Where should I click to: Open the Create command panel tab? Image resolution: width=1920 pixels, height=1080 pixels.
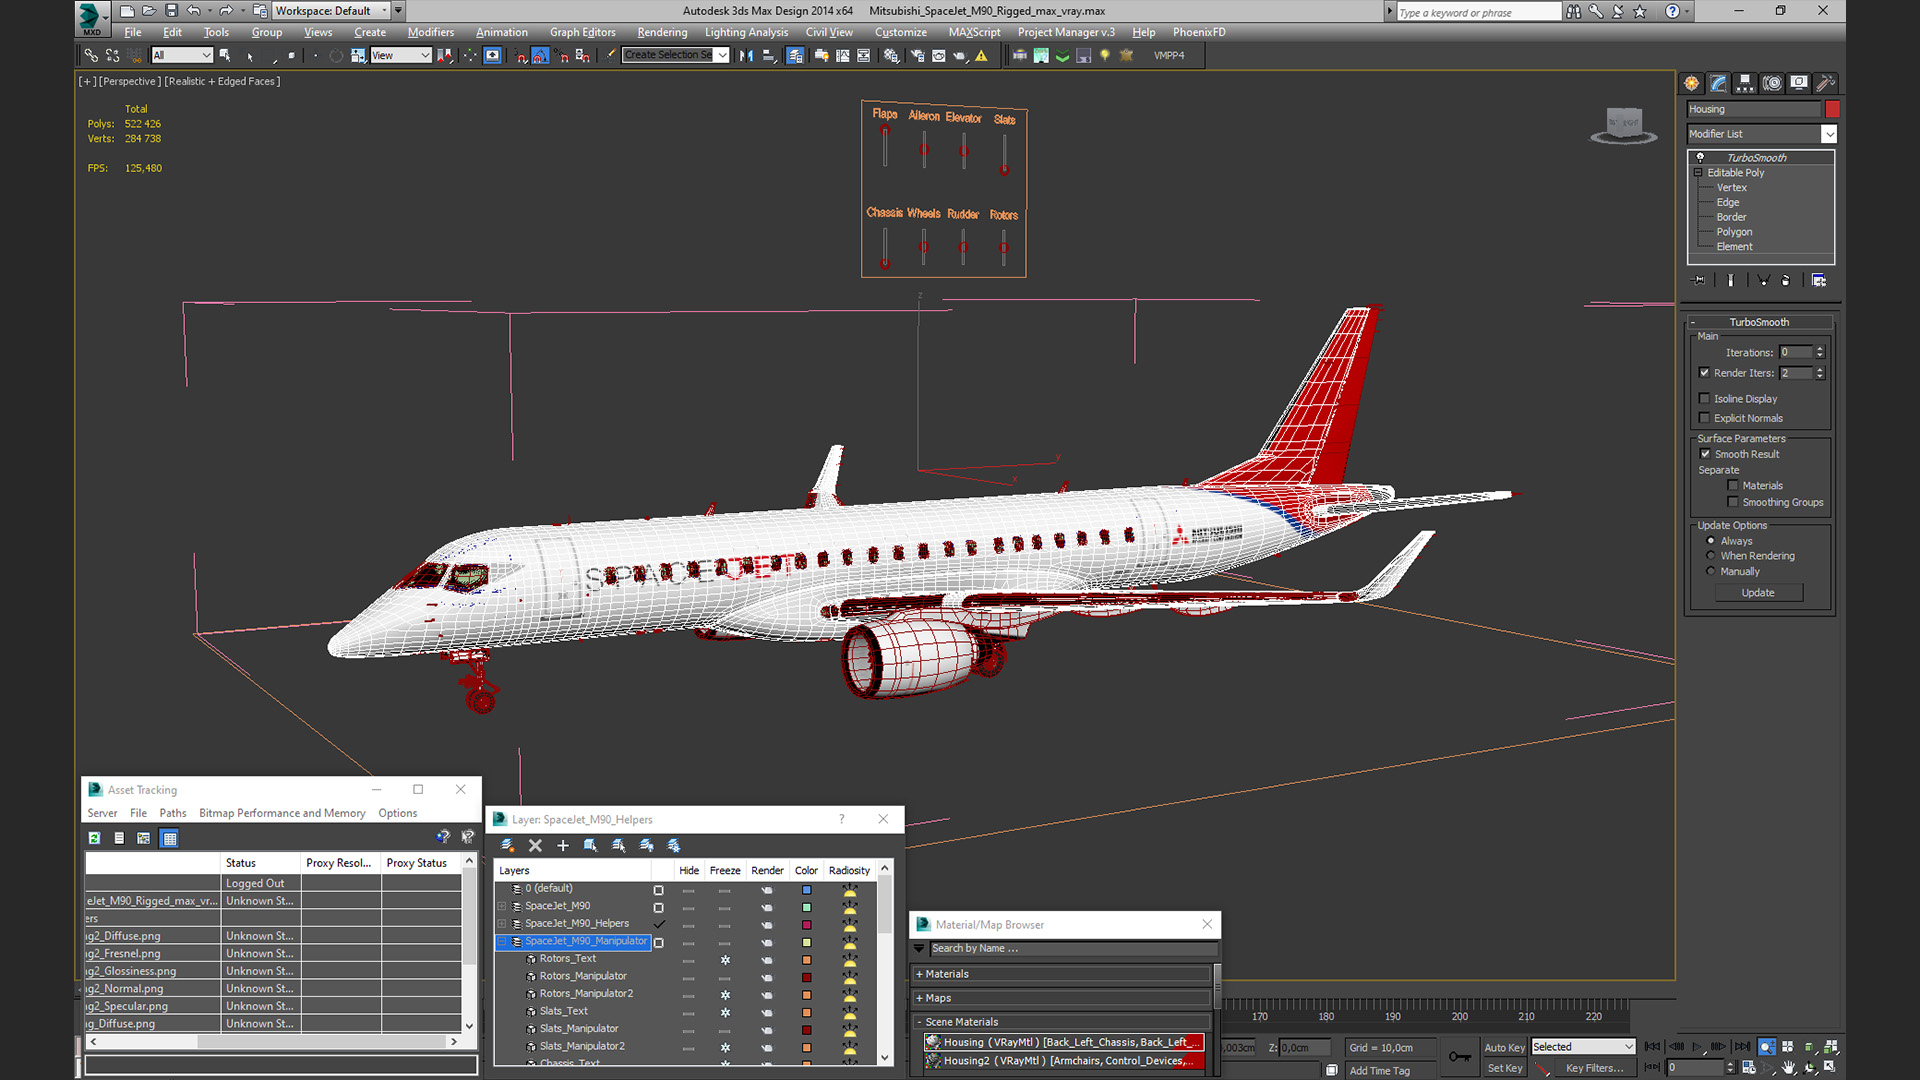click(x=1691, y=83)
